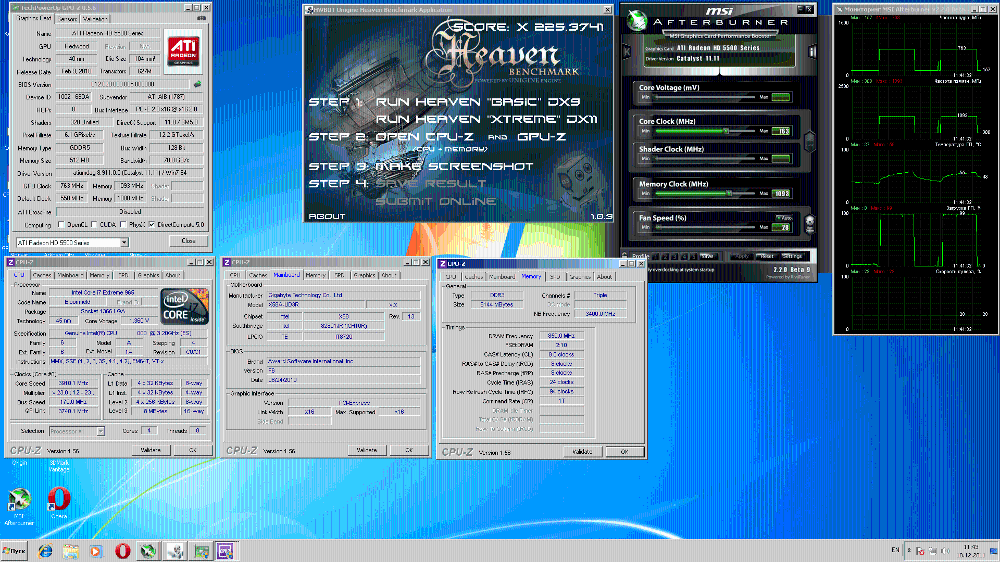Click Validate in the processor CPU-Z window
Viewport: 1000px width, 562px height.
tap(151, 450)
